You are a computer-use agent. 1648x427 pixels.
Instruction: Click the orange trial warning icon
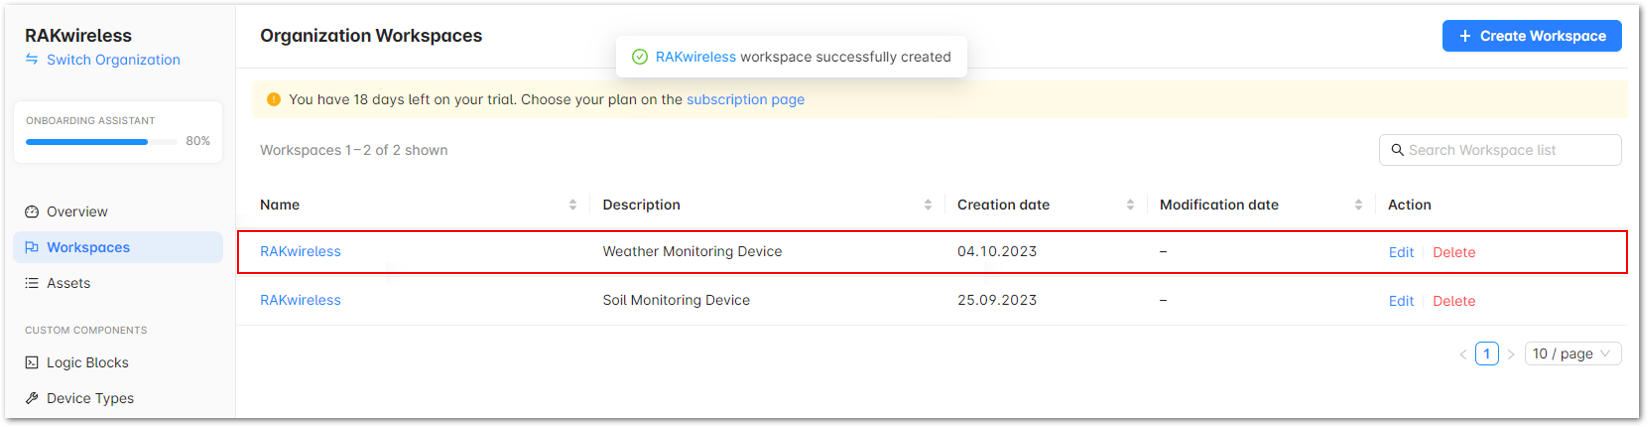point(274,99)
